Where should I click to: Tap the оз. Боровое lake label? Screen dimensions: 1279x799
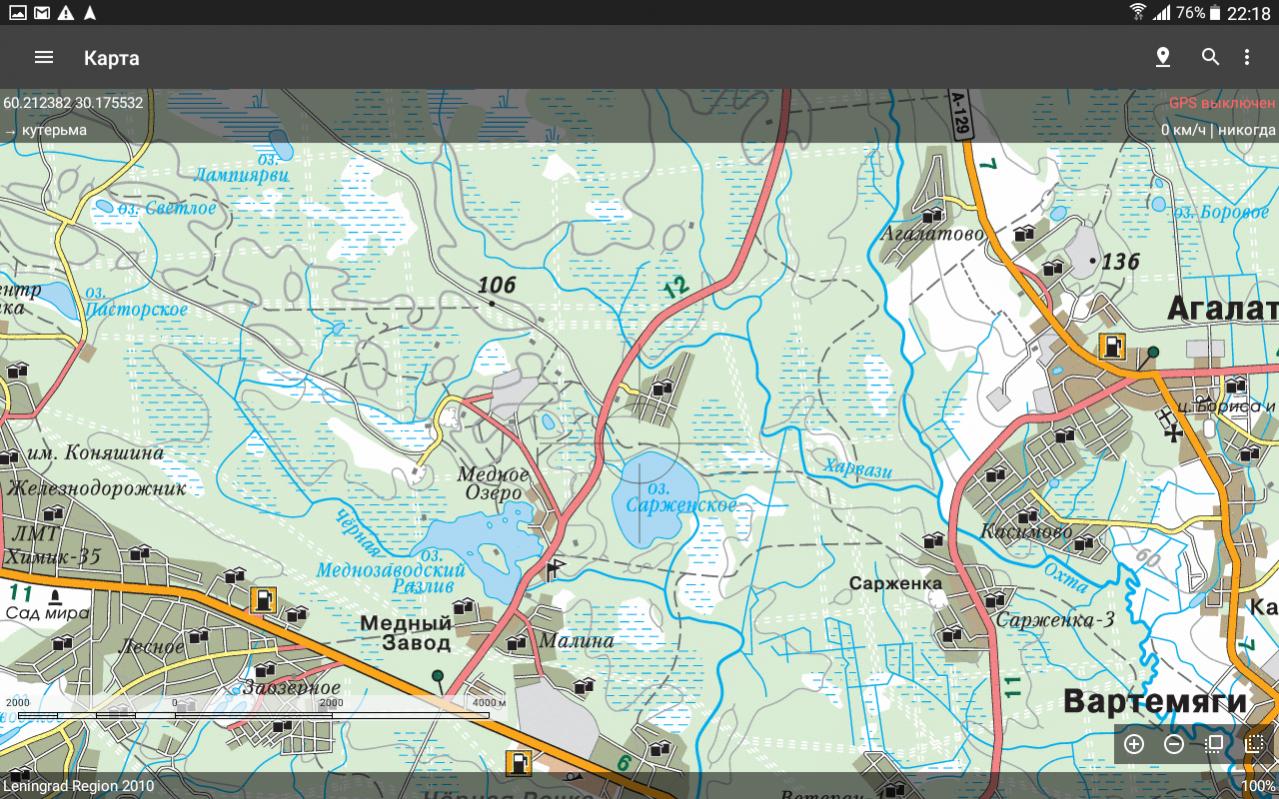[1221, 213]
